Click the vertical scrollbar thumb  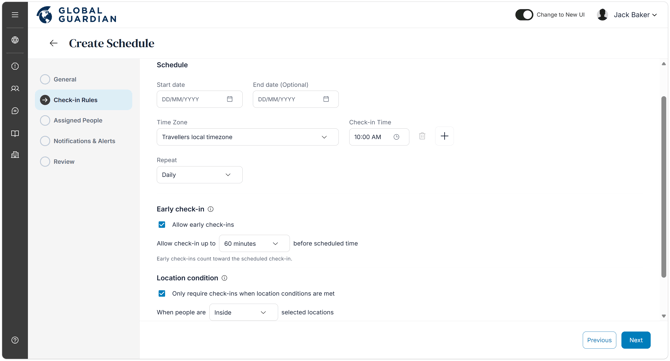(664, 187)
